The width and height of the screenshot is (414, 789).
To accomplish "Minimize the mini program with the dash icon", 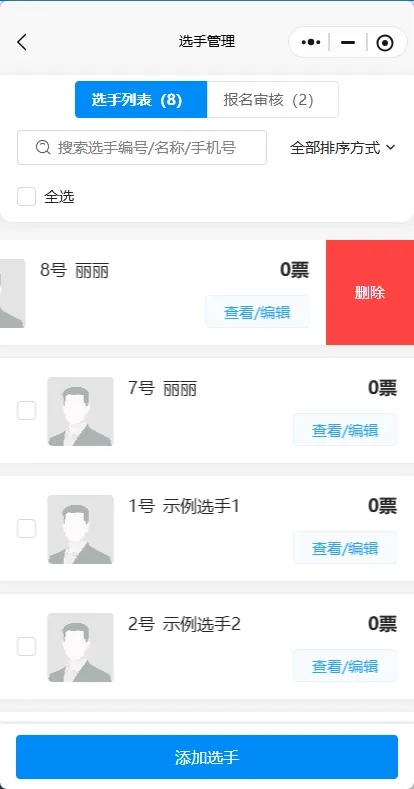I will point(348,43).
